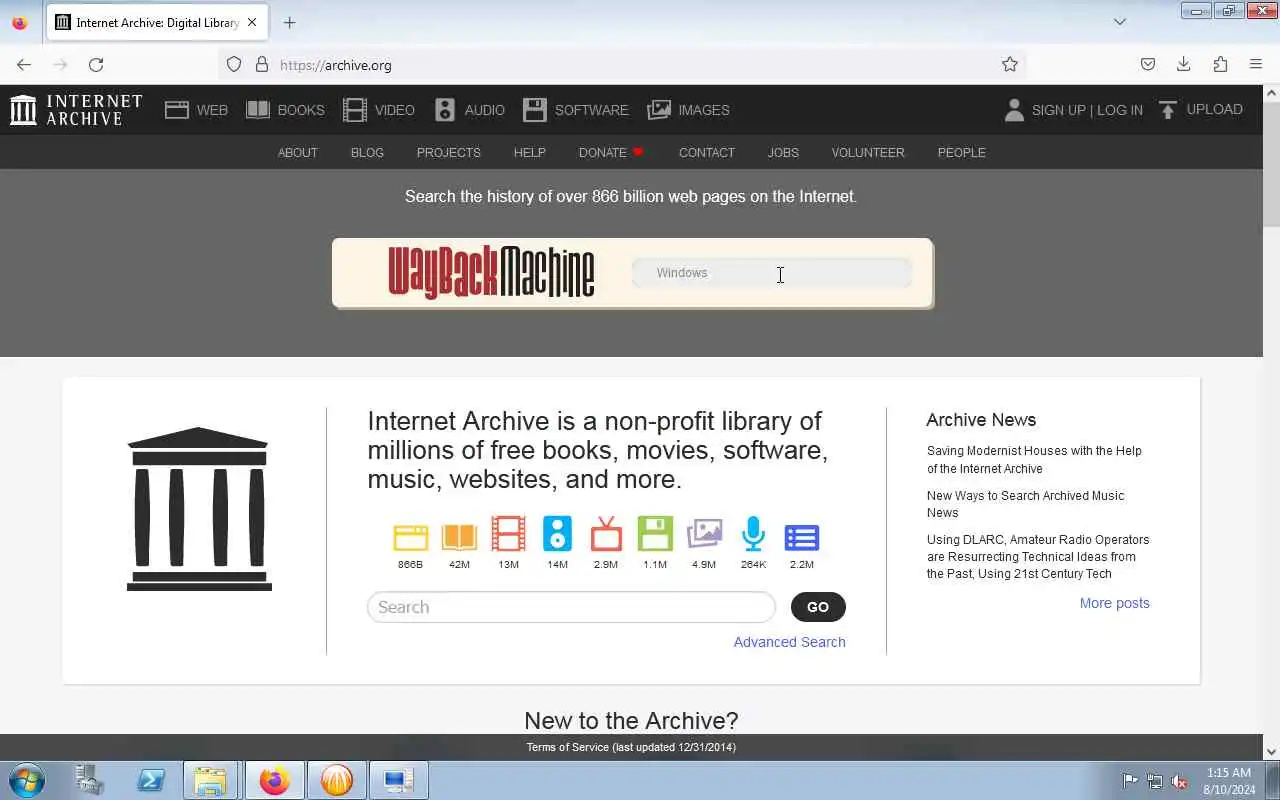Open the IMAGES icon in navbar

pyautogui.click(x=659, y=110)
